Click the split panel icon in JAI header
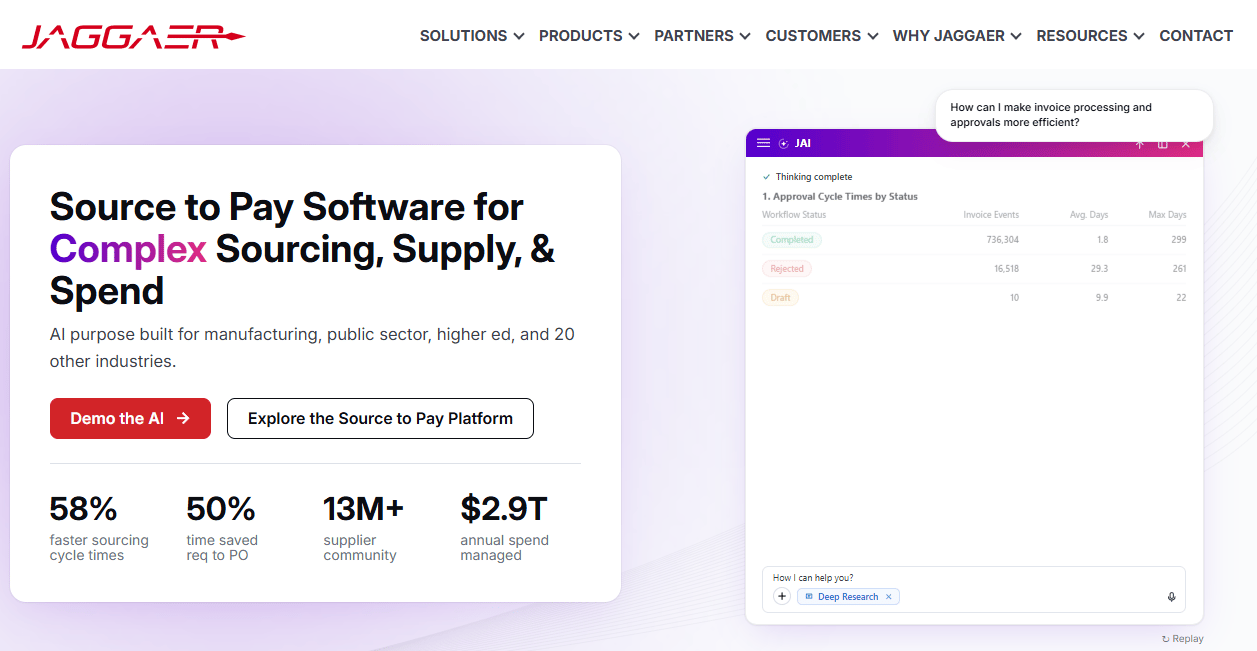The image size is (1257, 651). coord(1162,144)
